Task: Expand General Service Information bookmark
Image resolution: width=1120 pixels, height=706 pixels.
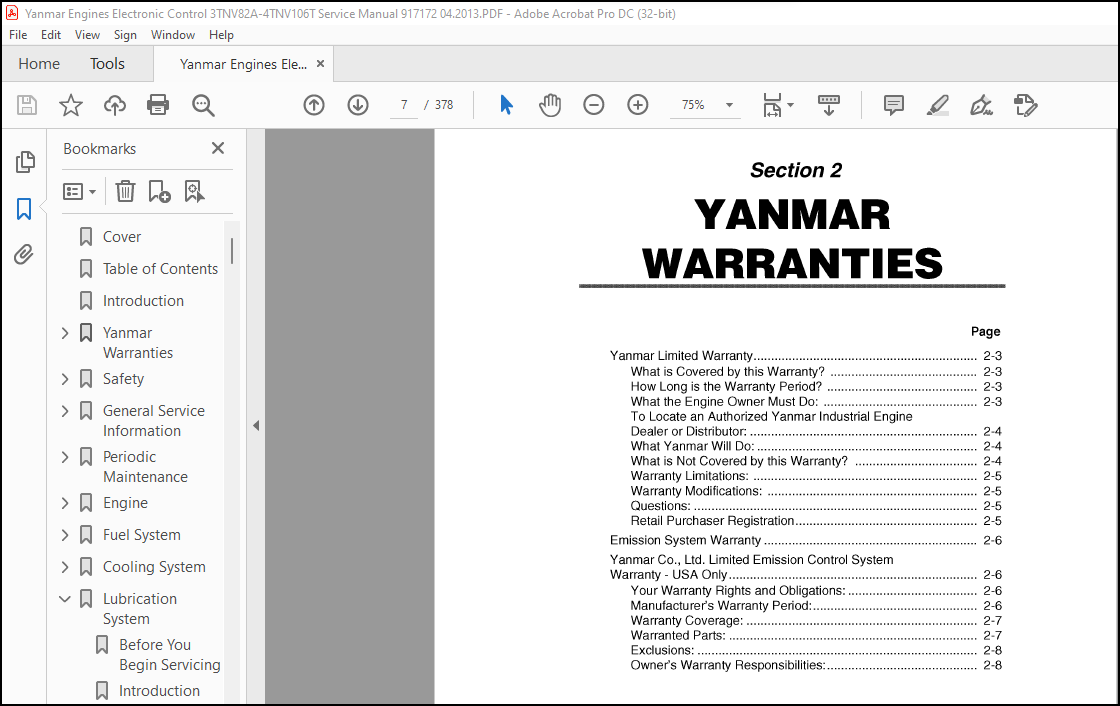Action: (x=65, y=411)
